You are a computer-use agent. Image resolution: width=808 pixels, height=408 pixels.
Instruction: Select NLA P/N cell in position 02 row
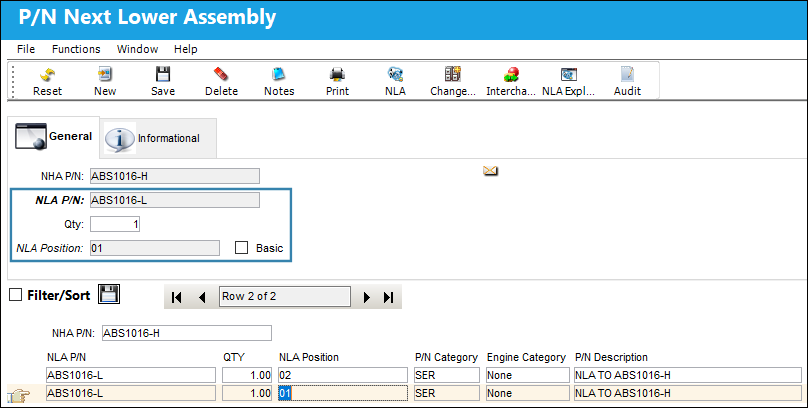[131, 375]
